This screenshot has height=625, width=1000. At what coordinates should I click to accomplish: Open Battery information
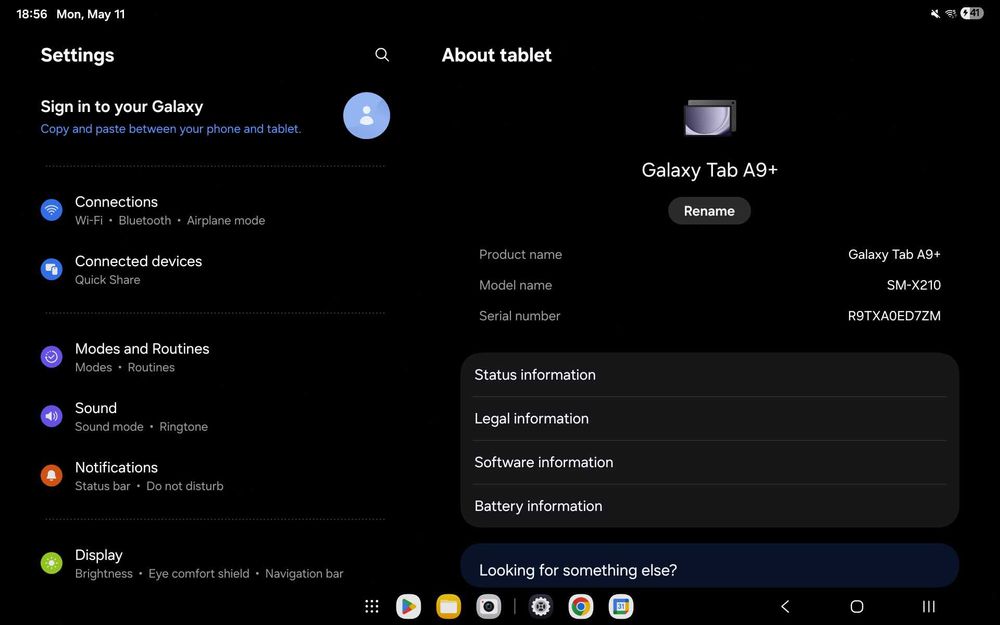[709, 506]
